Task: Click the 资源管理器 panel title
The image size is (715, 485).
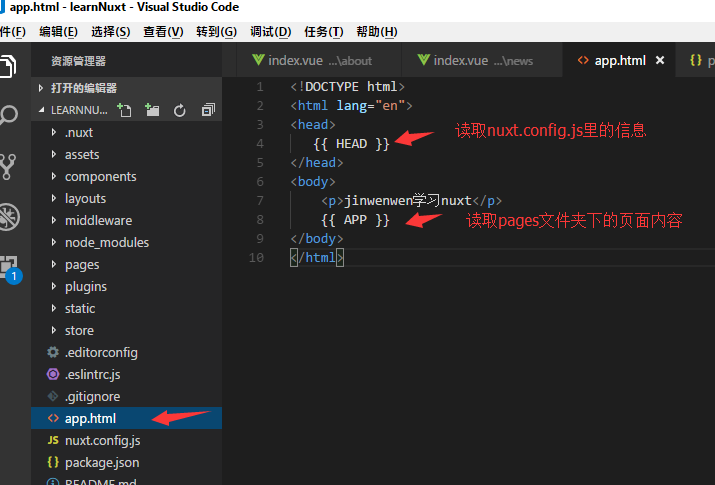Action: click(78, 61)
